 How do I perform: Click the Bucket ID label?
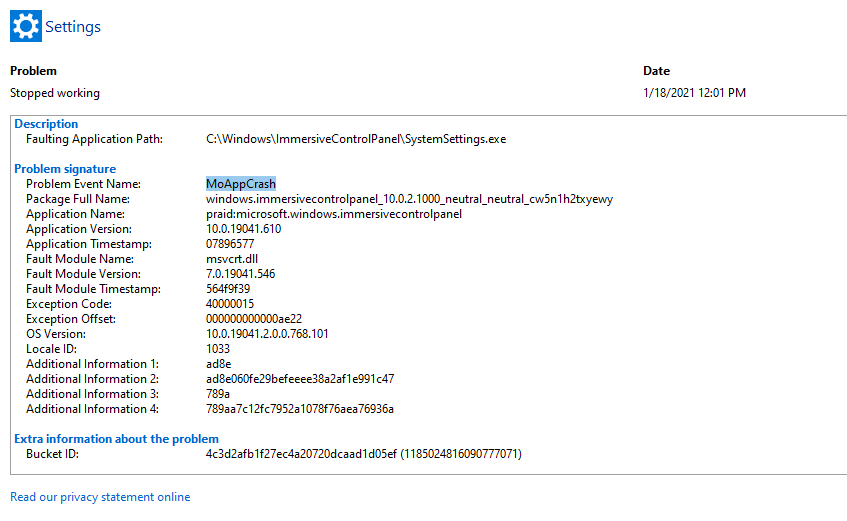[x=52, y=453]
